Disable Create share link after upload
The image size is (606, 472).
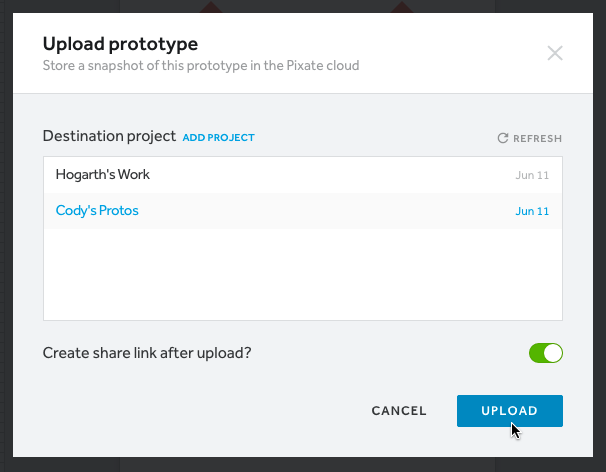[x=546, y=353]
